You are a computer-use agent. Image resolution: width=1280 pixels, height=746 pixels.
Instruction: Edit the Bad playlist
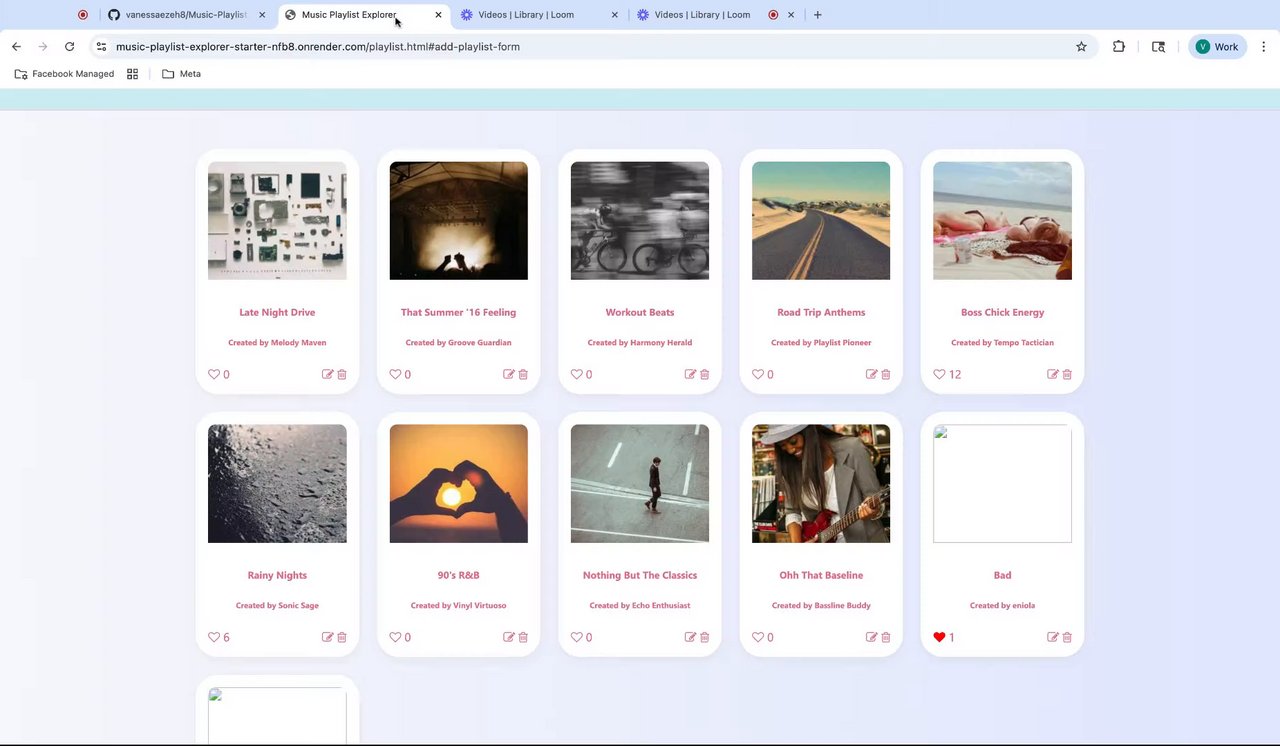click(1052, 637)
